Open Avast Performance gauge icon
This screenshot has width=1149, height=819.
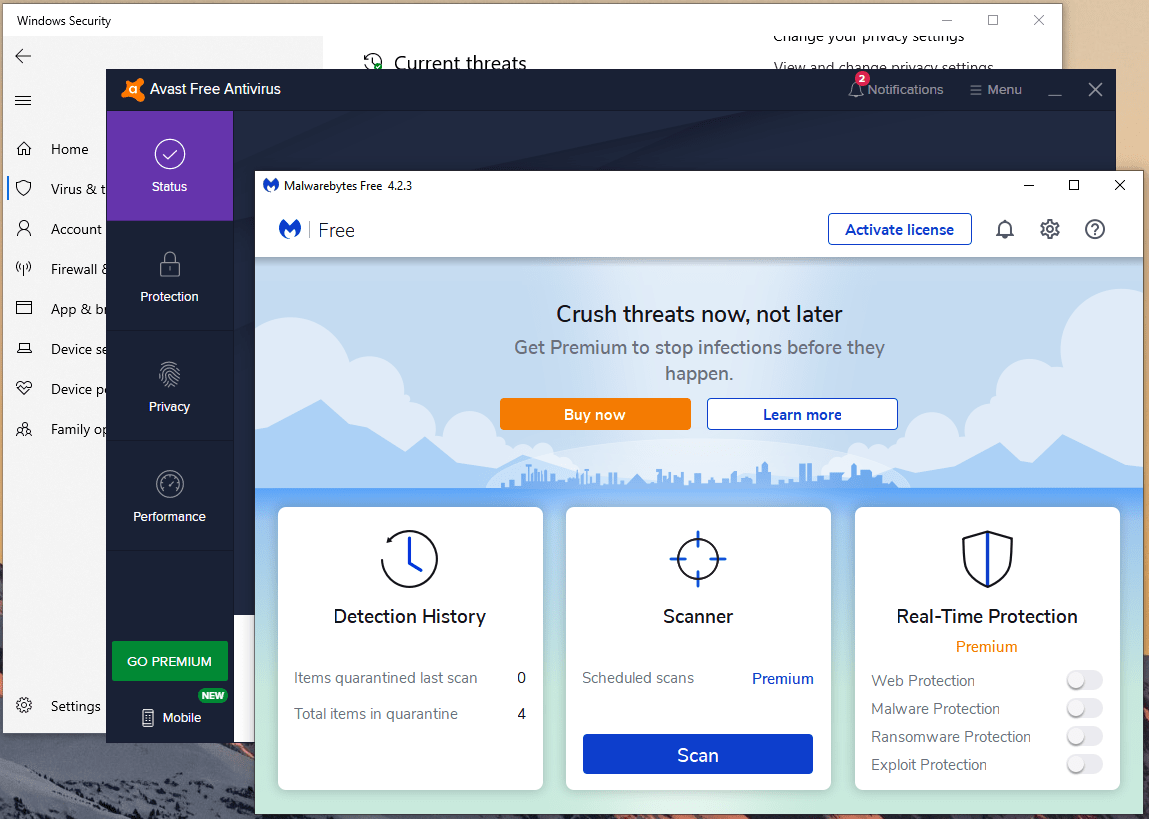(x=169, y=484)
